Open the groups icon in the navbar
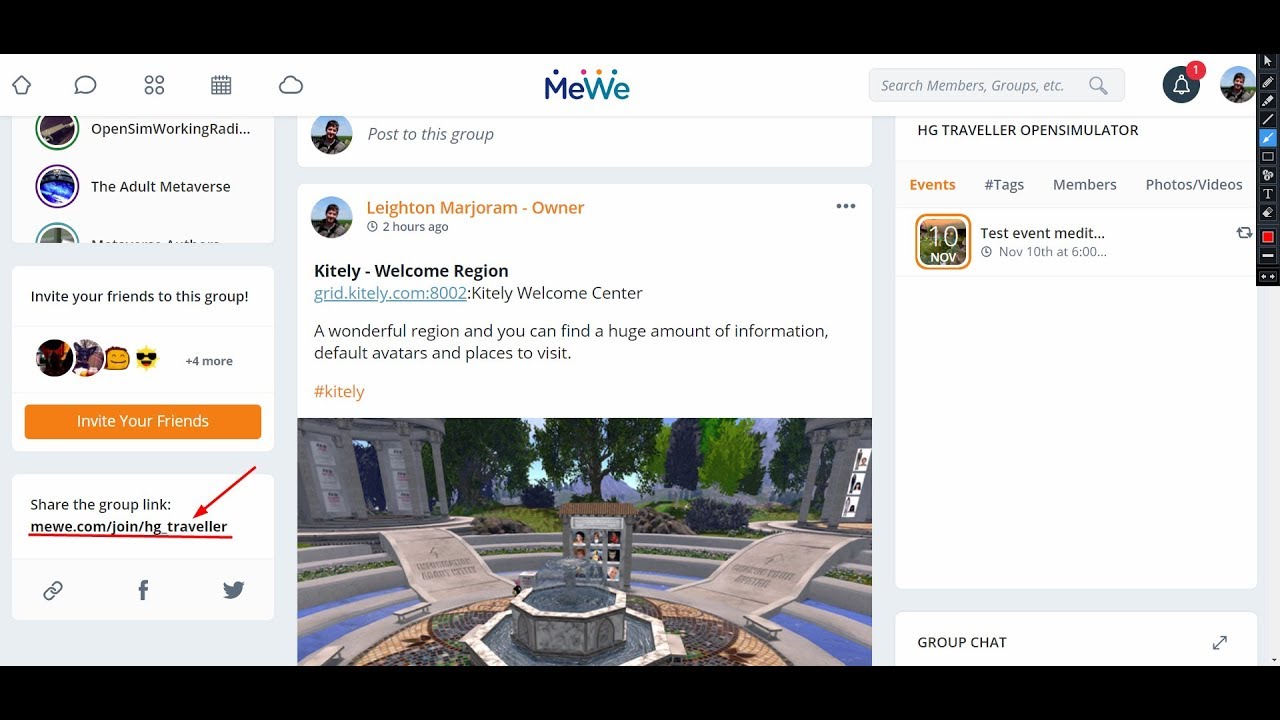The image size is (1280, 720). (154, 85)
